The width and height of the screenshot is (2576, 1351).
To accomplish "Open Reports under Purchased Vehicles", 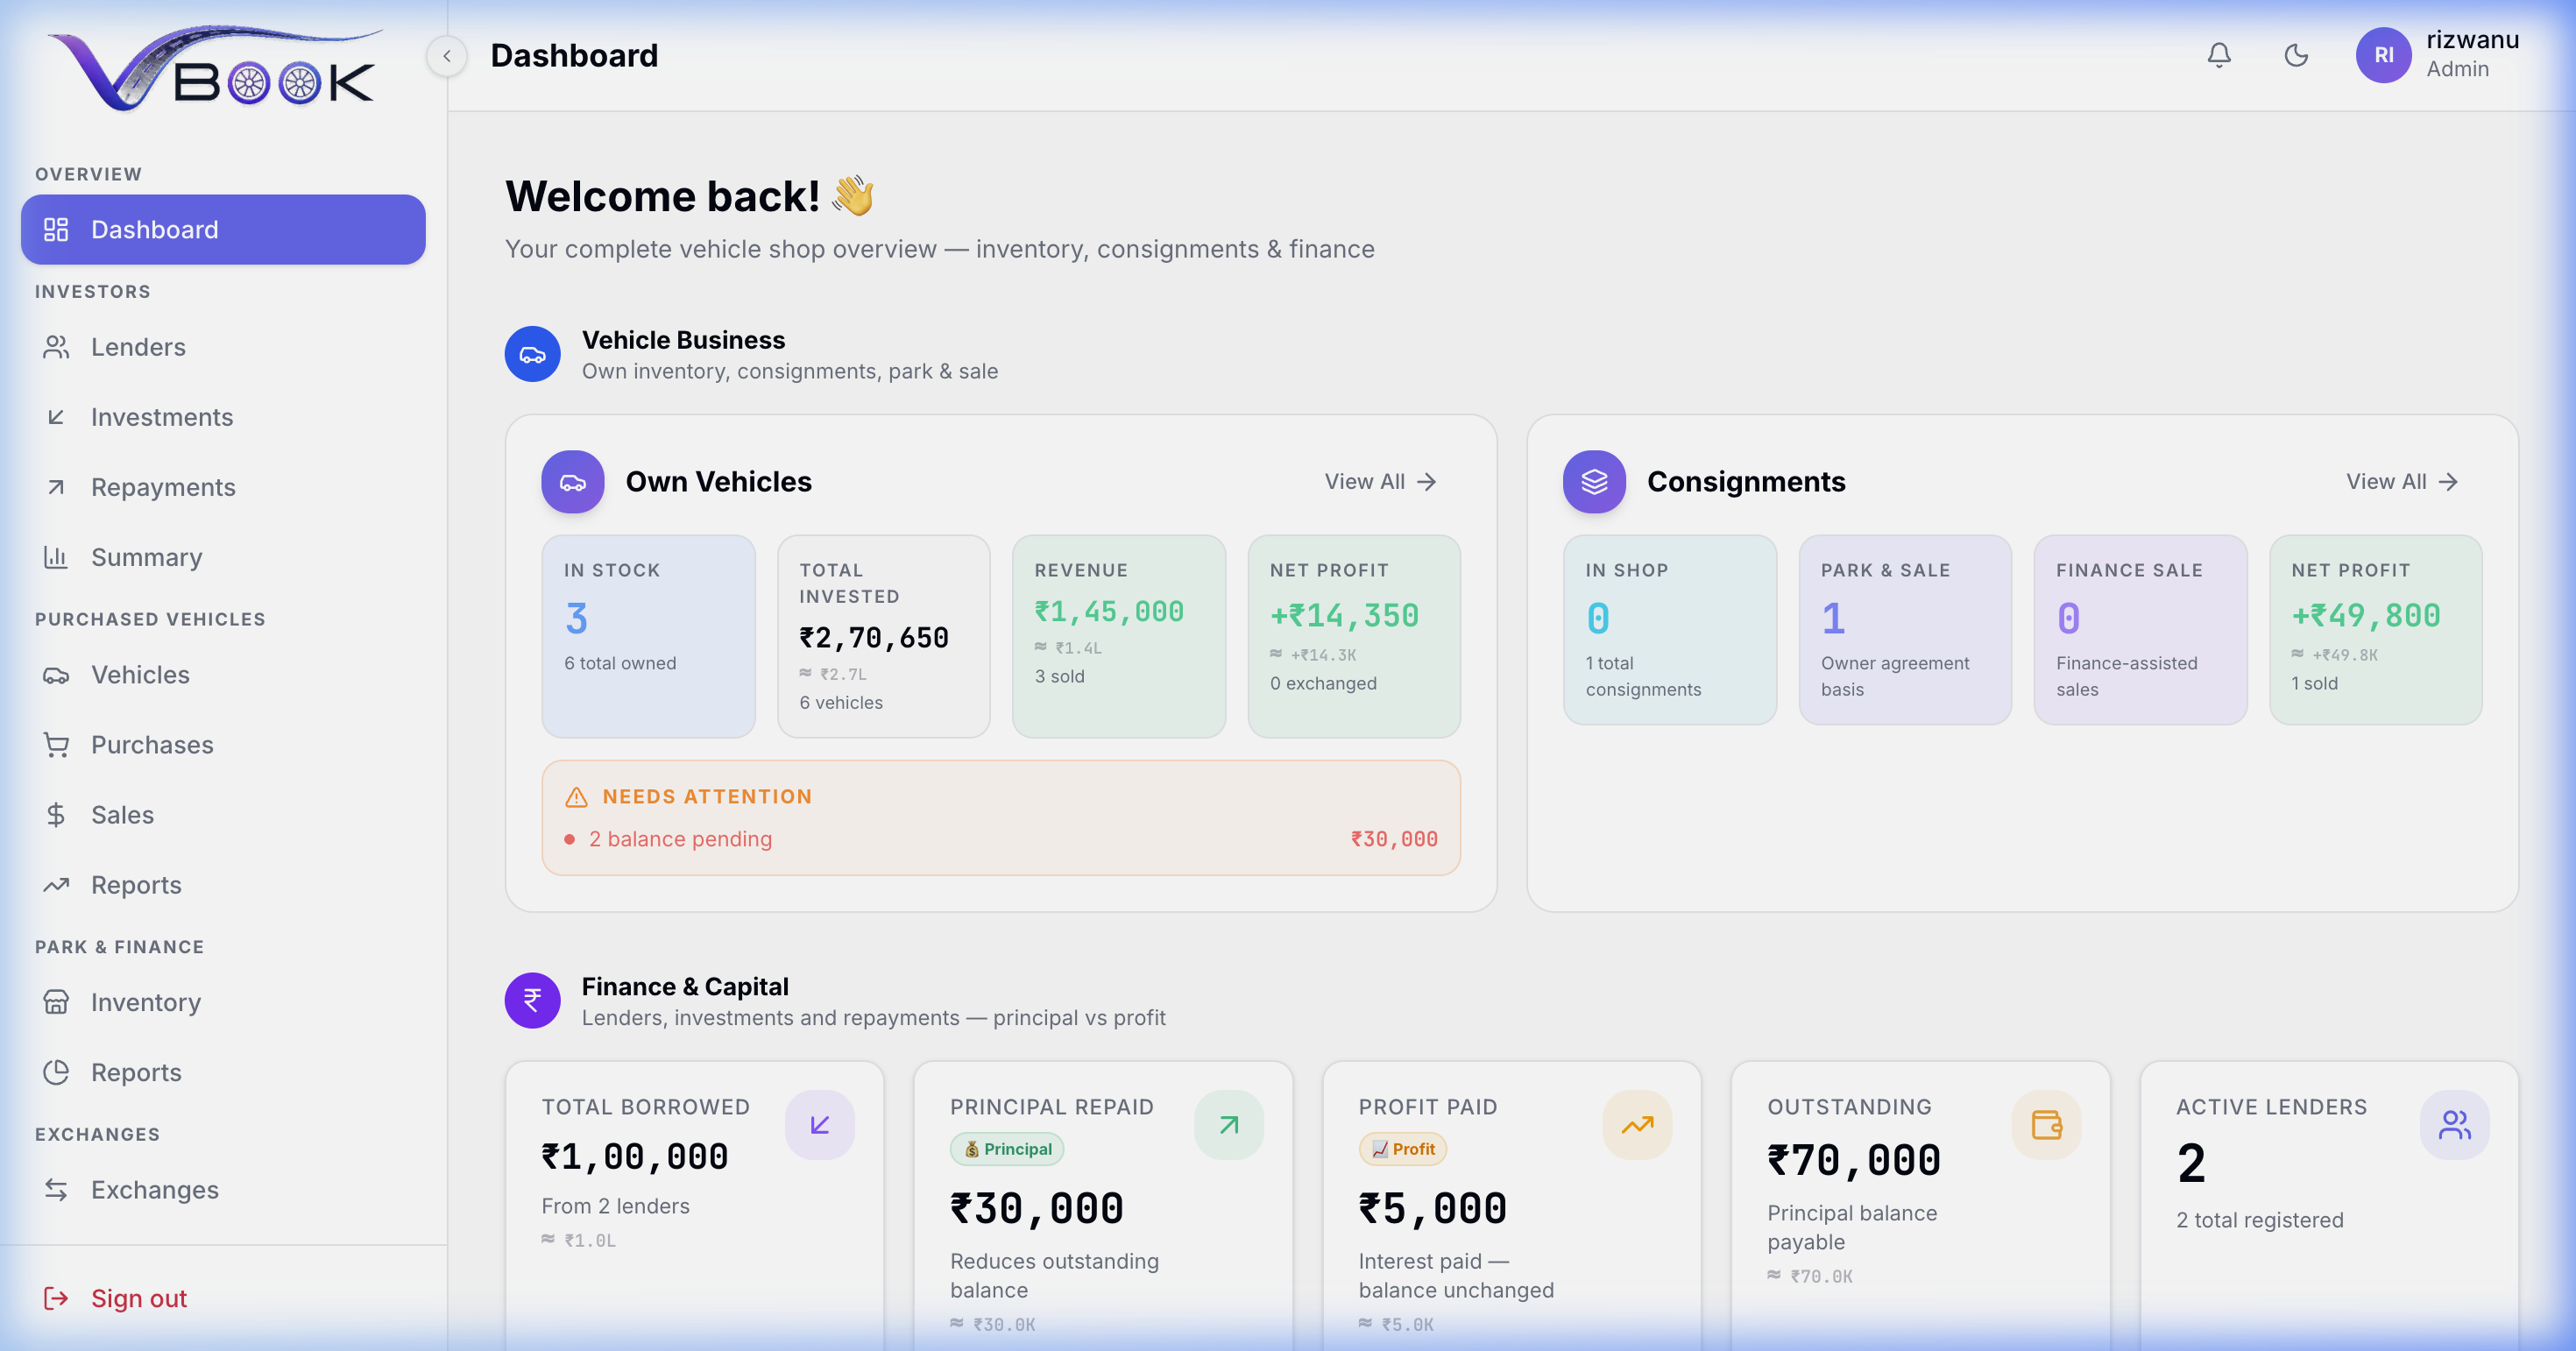I will pos(223,885).
